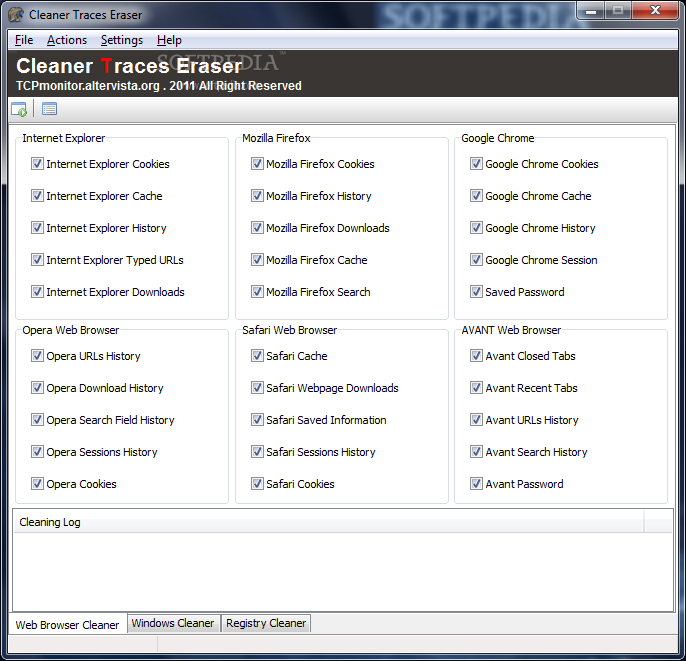The image size is (686, 661).
Task: Disable Google Chrome History option
Action: pyautogui.click(x=476, y=227)
